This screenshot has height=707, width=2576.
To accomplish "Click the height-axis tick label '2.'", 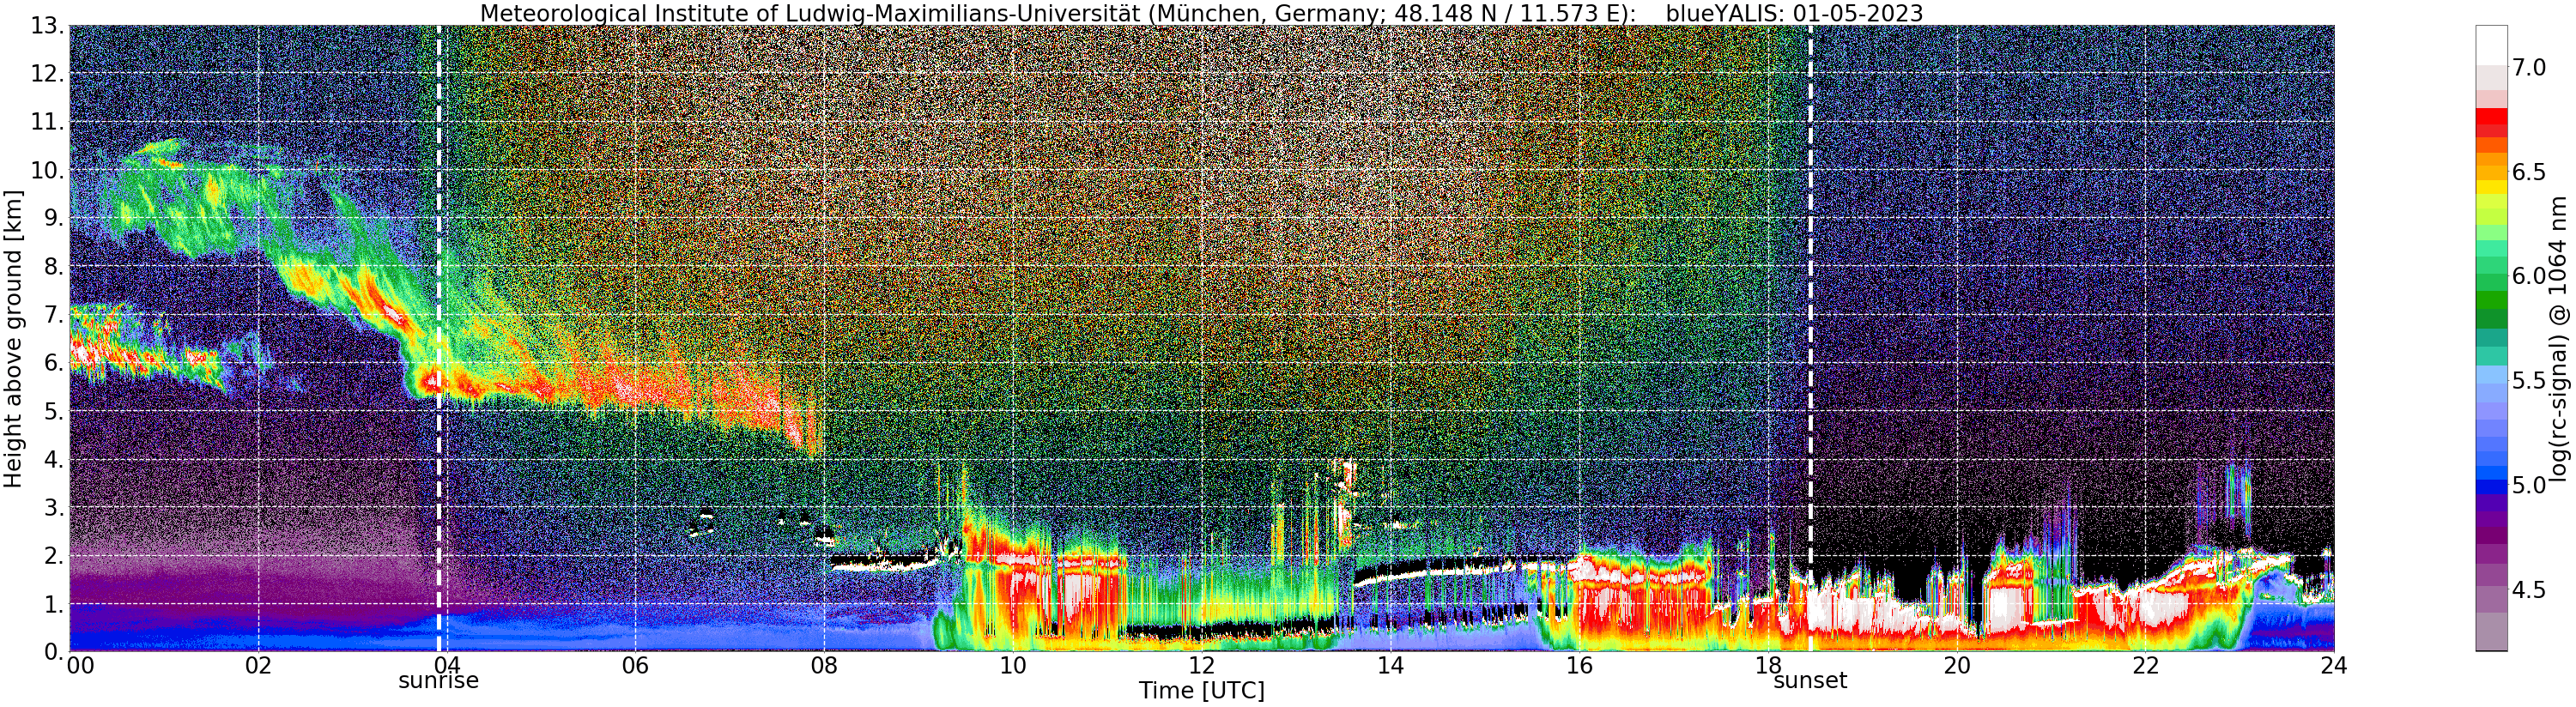I will (x=53, y=556).
